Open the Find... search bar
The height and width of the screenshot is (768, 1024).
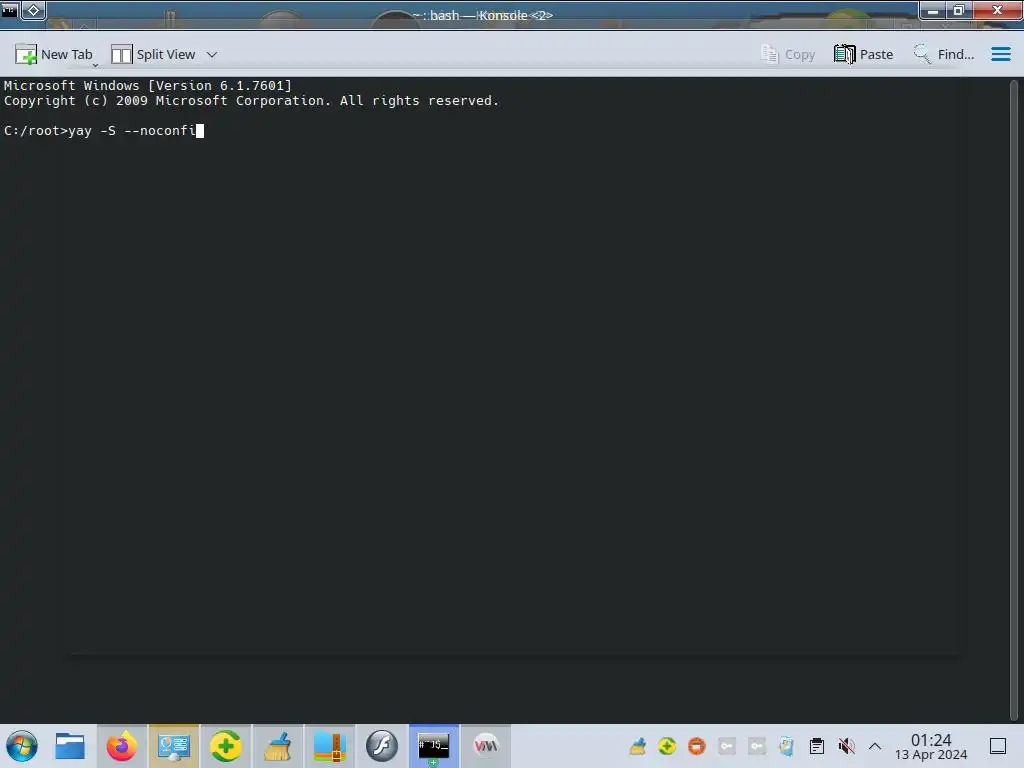944,55
